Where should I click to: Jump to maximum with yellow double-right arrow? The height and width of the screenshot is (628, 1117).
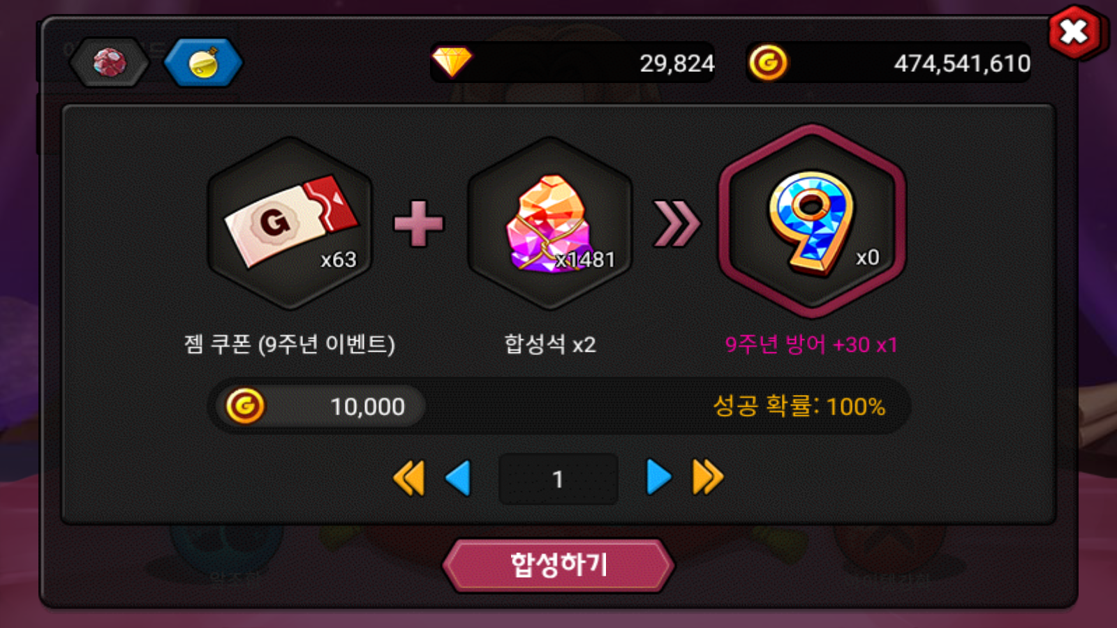click(708, 477)
